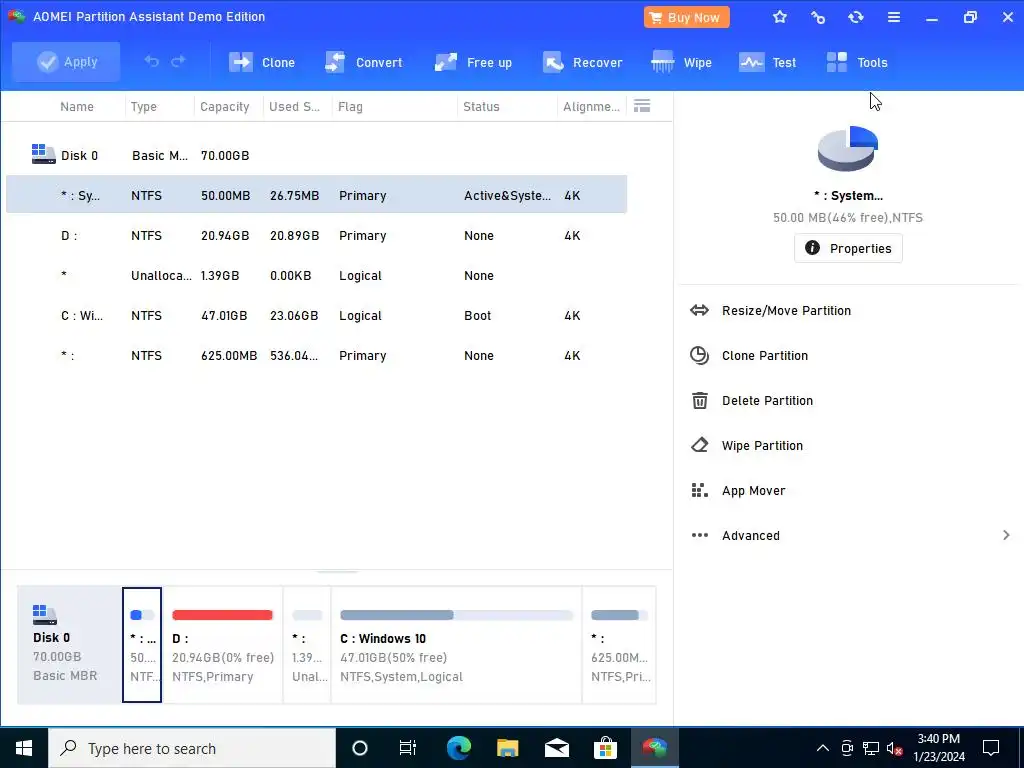The height and width of the screenshot is (768, 1024).
Task: Select the D: partition block in disk map
Action: tap(223, 645)
